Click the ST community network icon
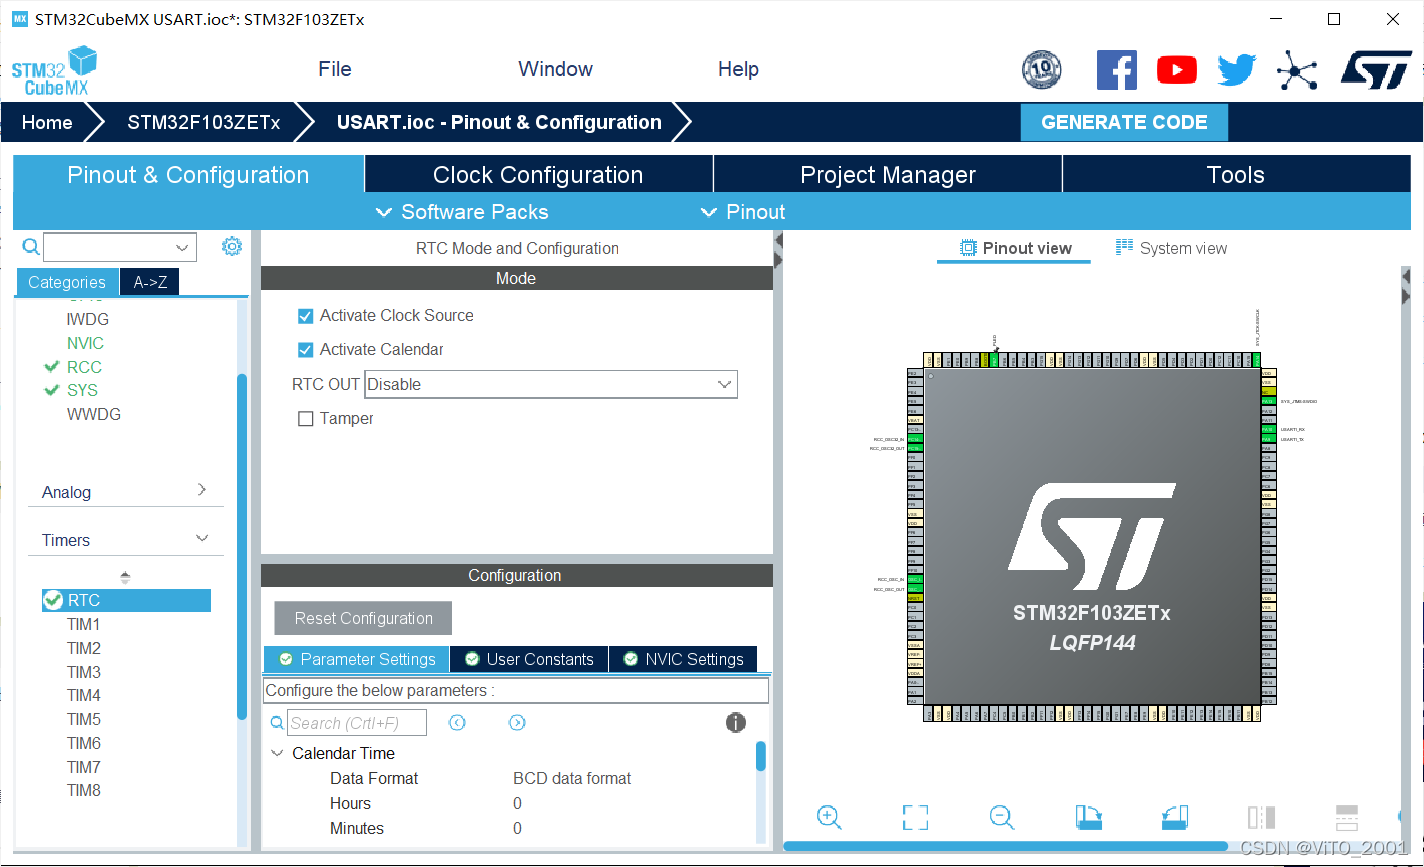 pos(1297,71)
